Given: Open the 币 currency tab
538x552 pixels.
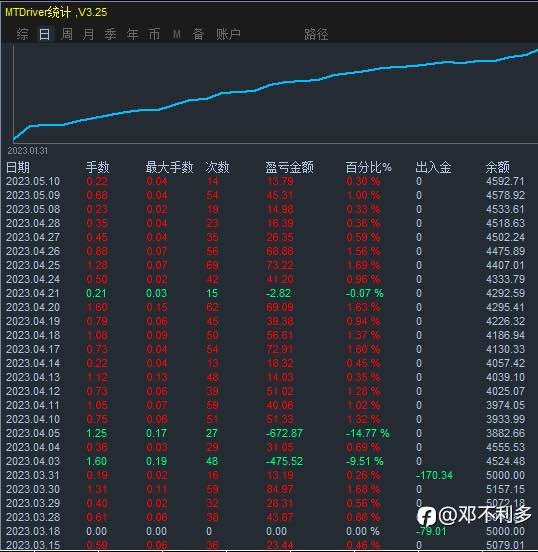Looking at the screenshot, I should click(x=154, y=34).
